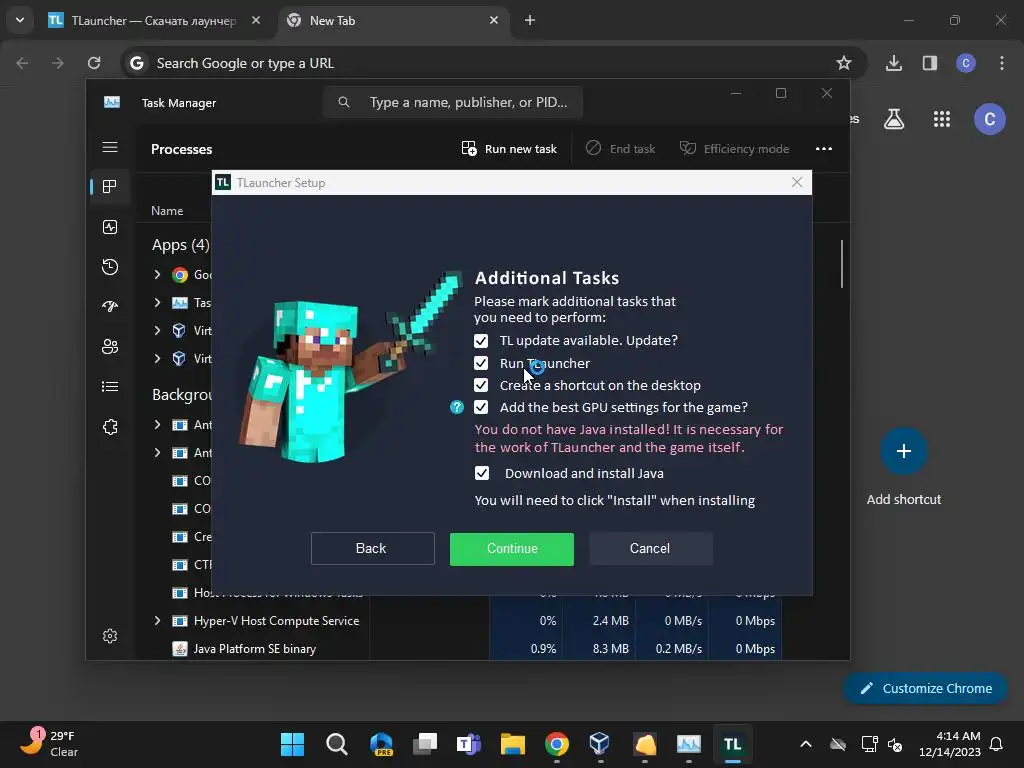1024x768 pixels.
Task: Open Task Manager more options ellipsis
Action: click(x=824, y=149)
